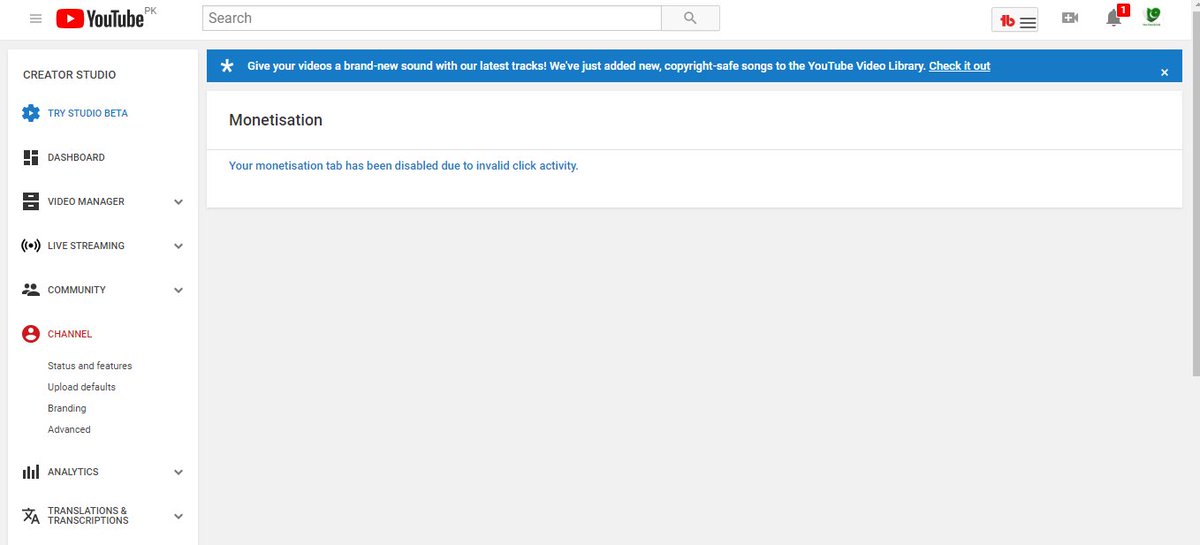The width and height of the screenshot is (1200, 545).
Task: Open the hamburger guide menu
Action: pos(36,19)
